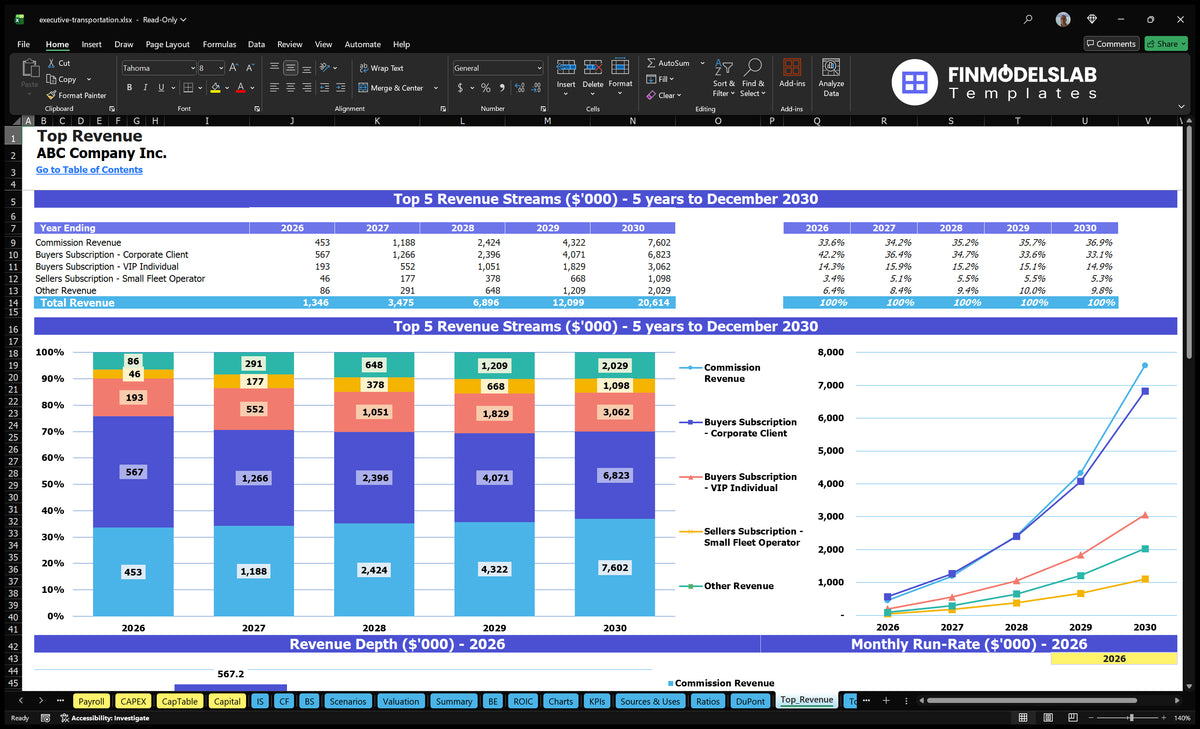Viewport: 1200px width, 729px height.
Task: Switch to the Insert ribbon tab
Action: pyautogui.click(x=91, y=44)
